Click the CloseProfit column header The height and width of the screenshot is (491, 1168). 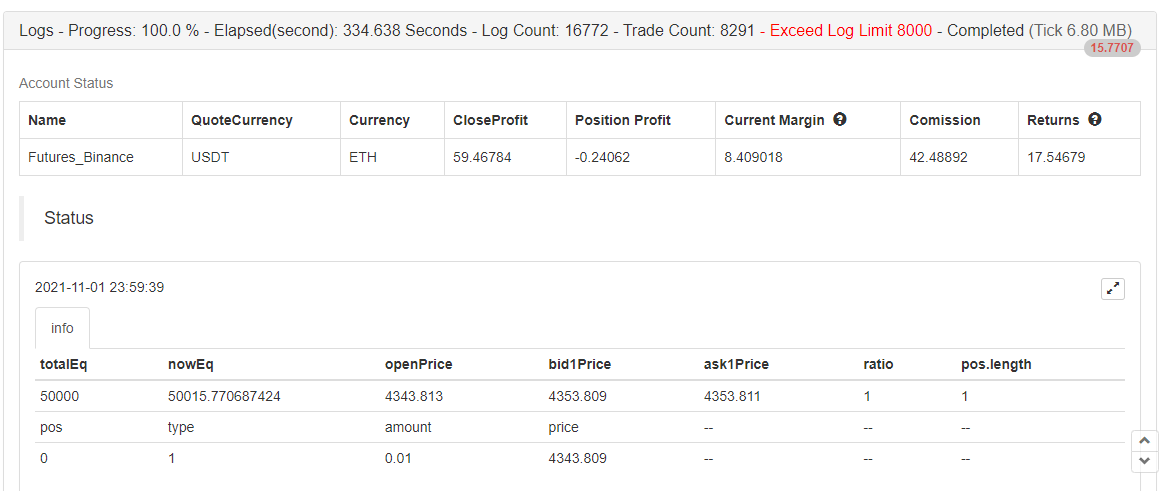point(490,120)
